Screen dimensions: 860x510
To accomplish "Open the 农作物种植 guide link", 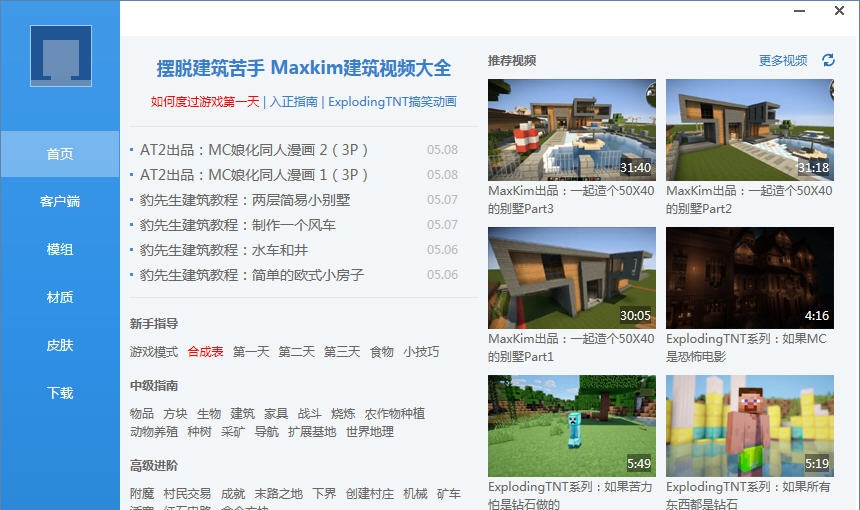I will [395, 413].
